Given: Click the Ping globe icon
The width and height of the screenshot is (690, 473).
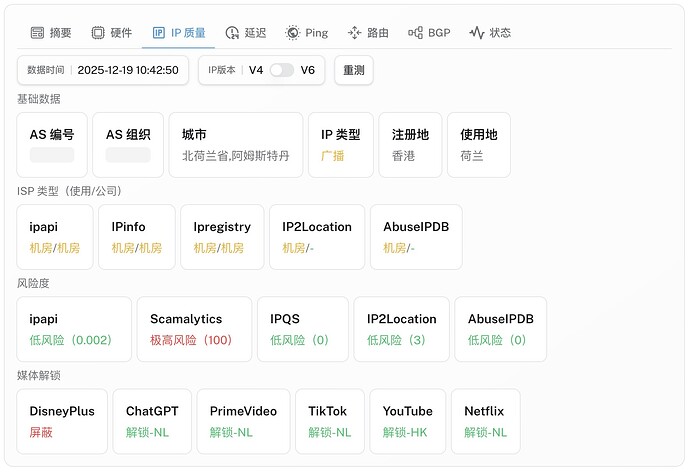Looking at the screenshot, I should pyautogui.click(x=293, y=33).
